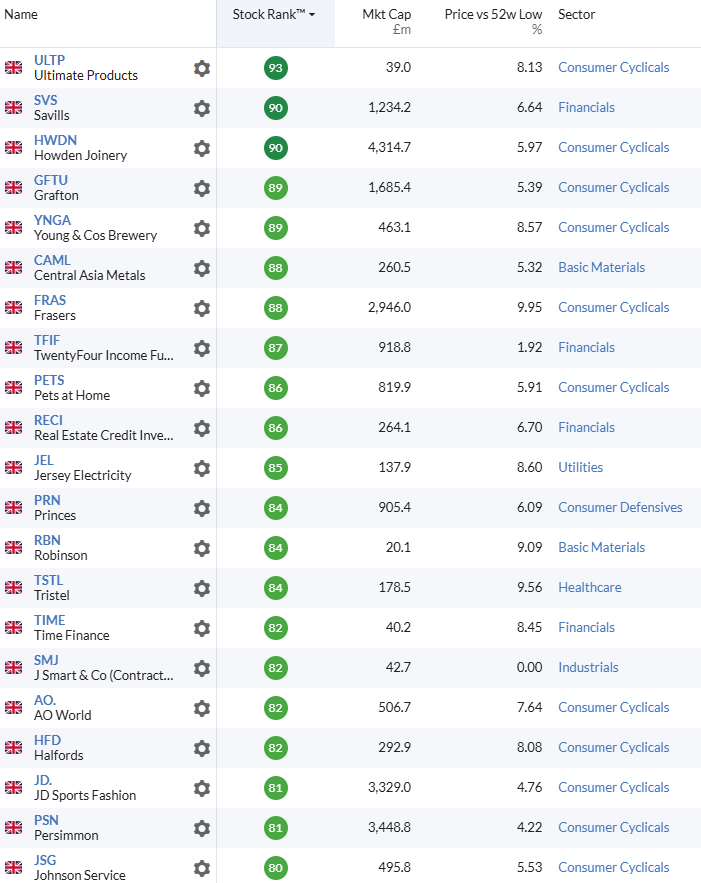Expand the Stock Rank sort dropdown arrow
The width and height of the screenshot is (701, 883).
(312, 15)
